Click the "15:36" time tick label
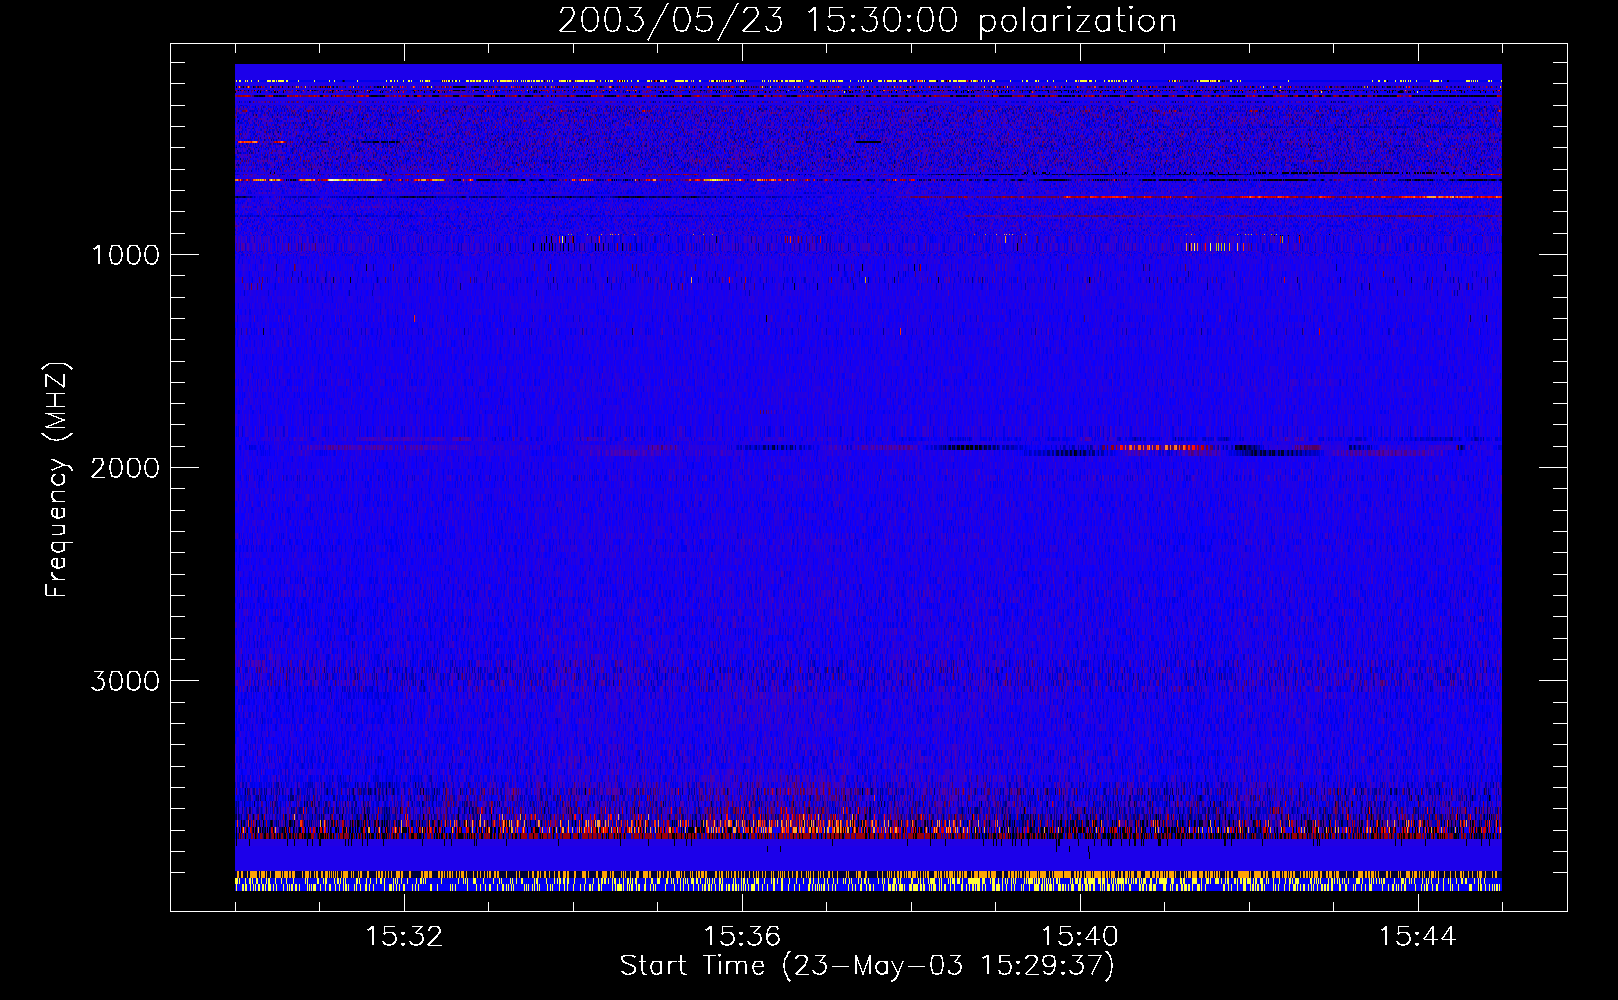This screenshot has width=1618, height=1000. point(742,937)
